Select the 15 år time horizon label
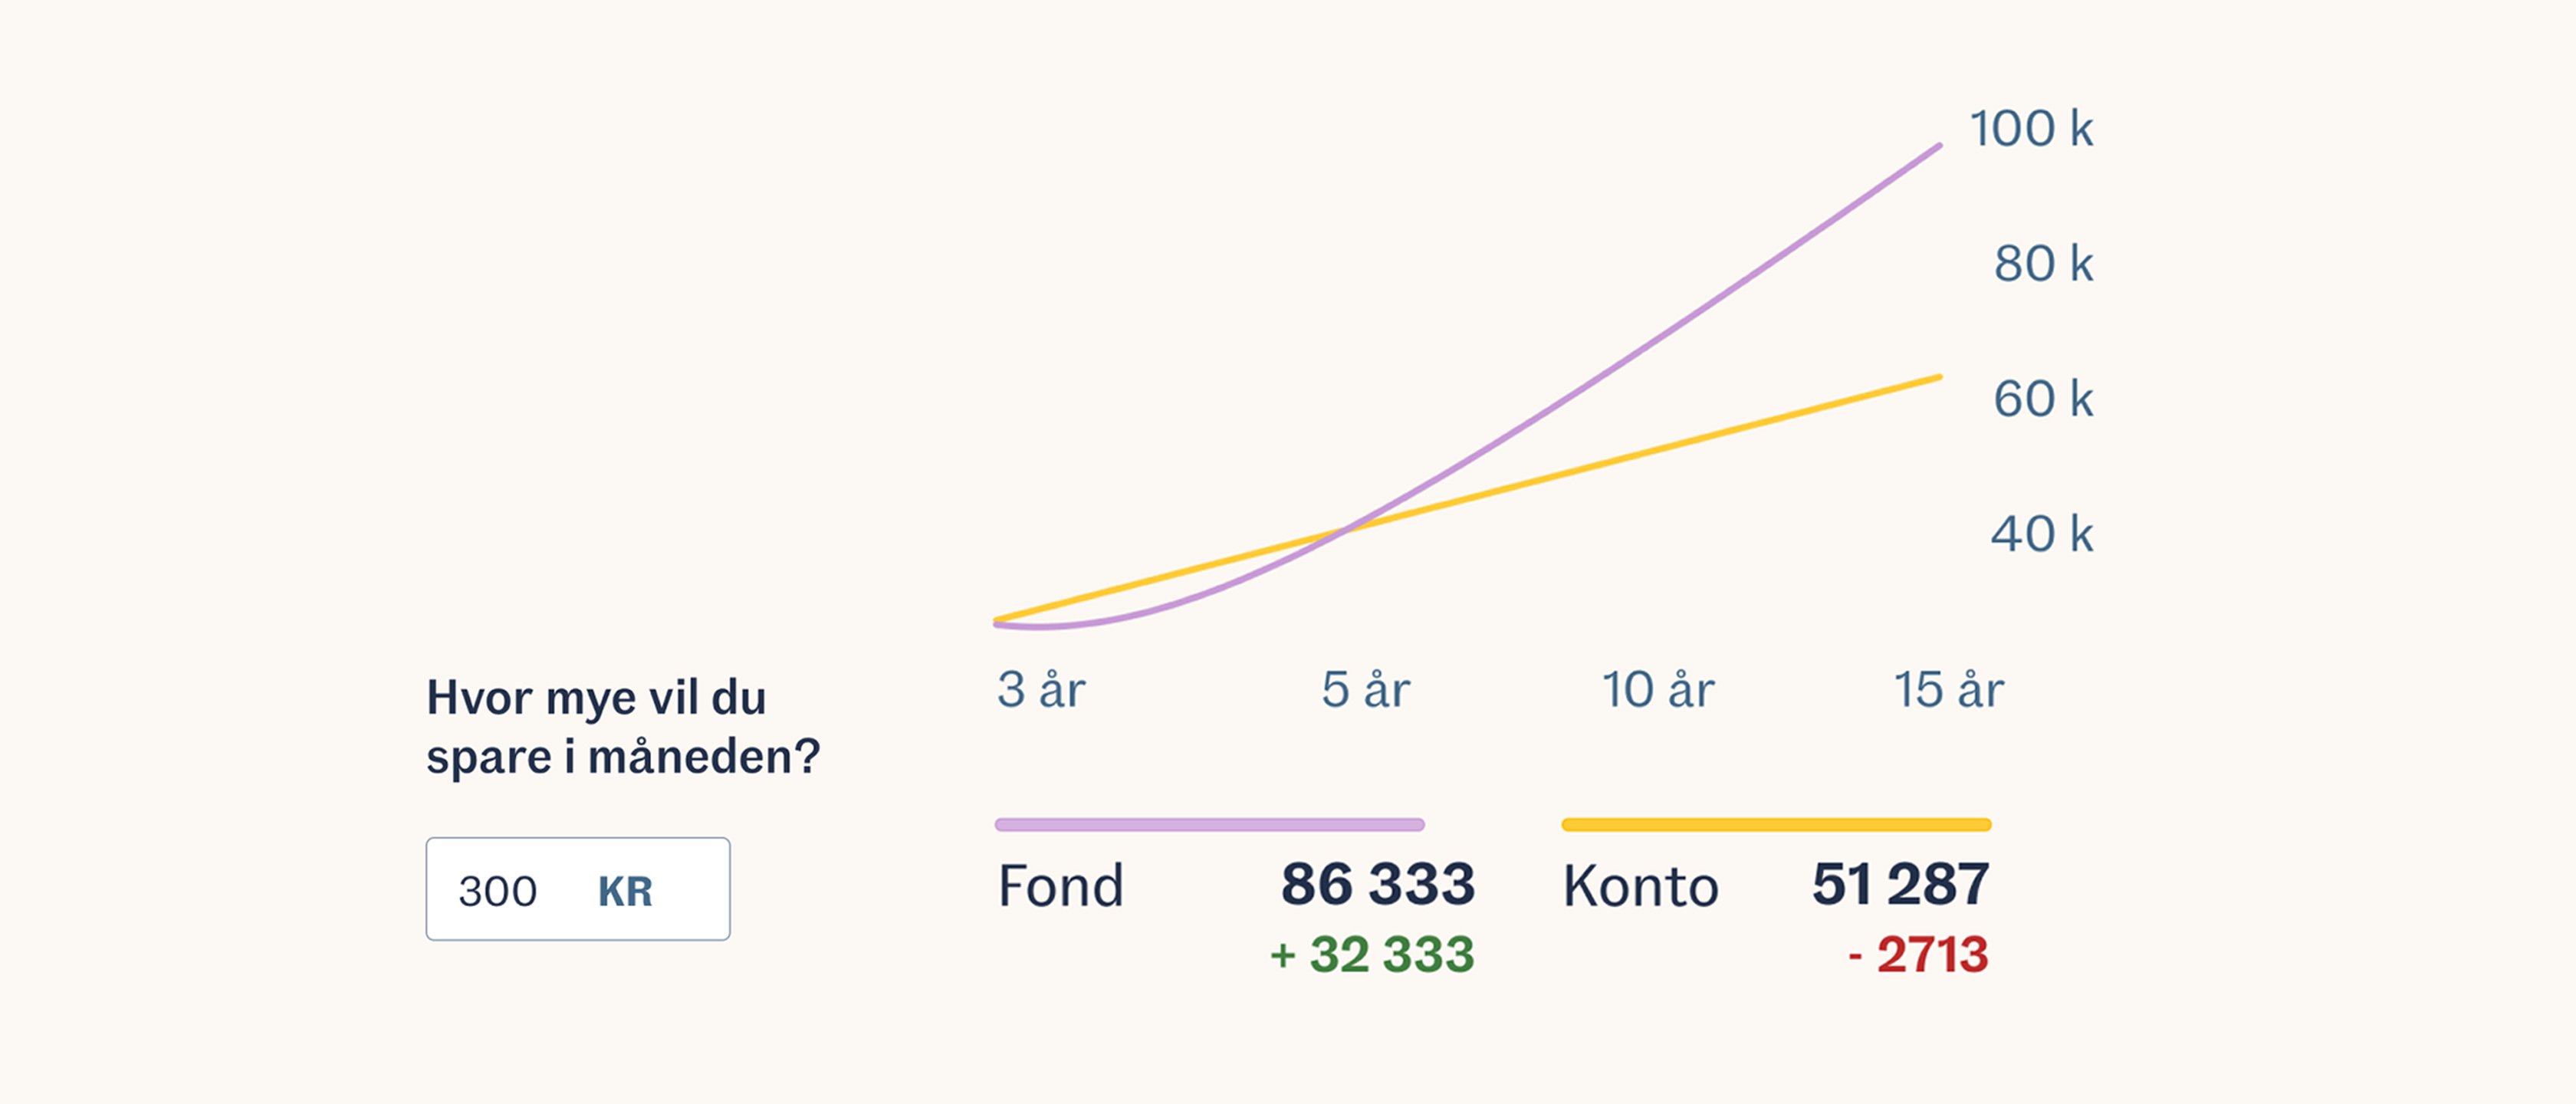The image size is (2576, 1104). [1949, 689]
